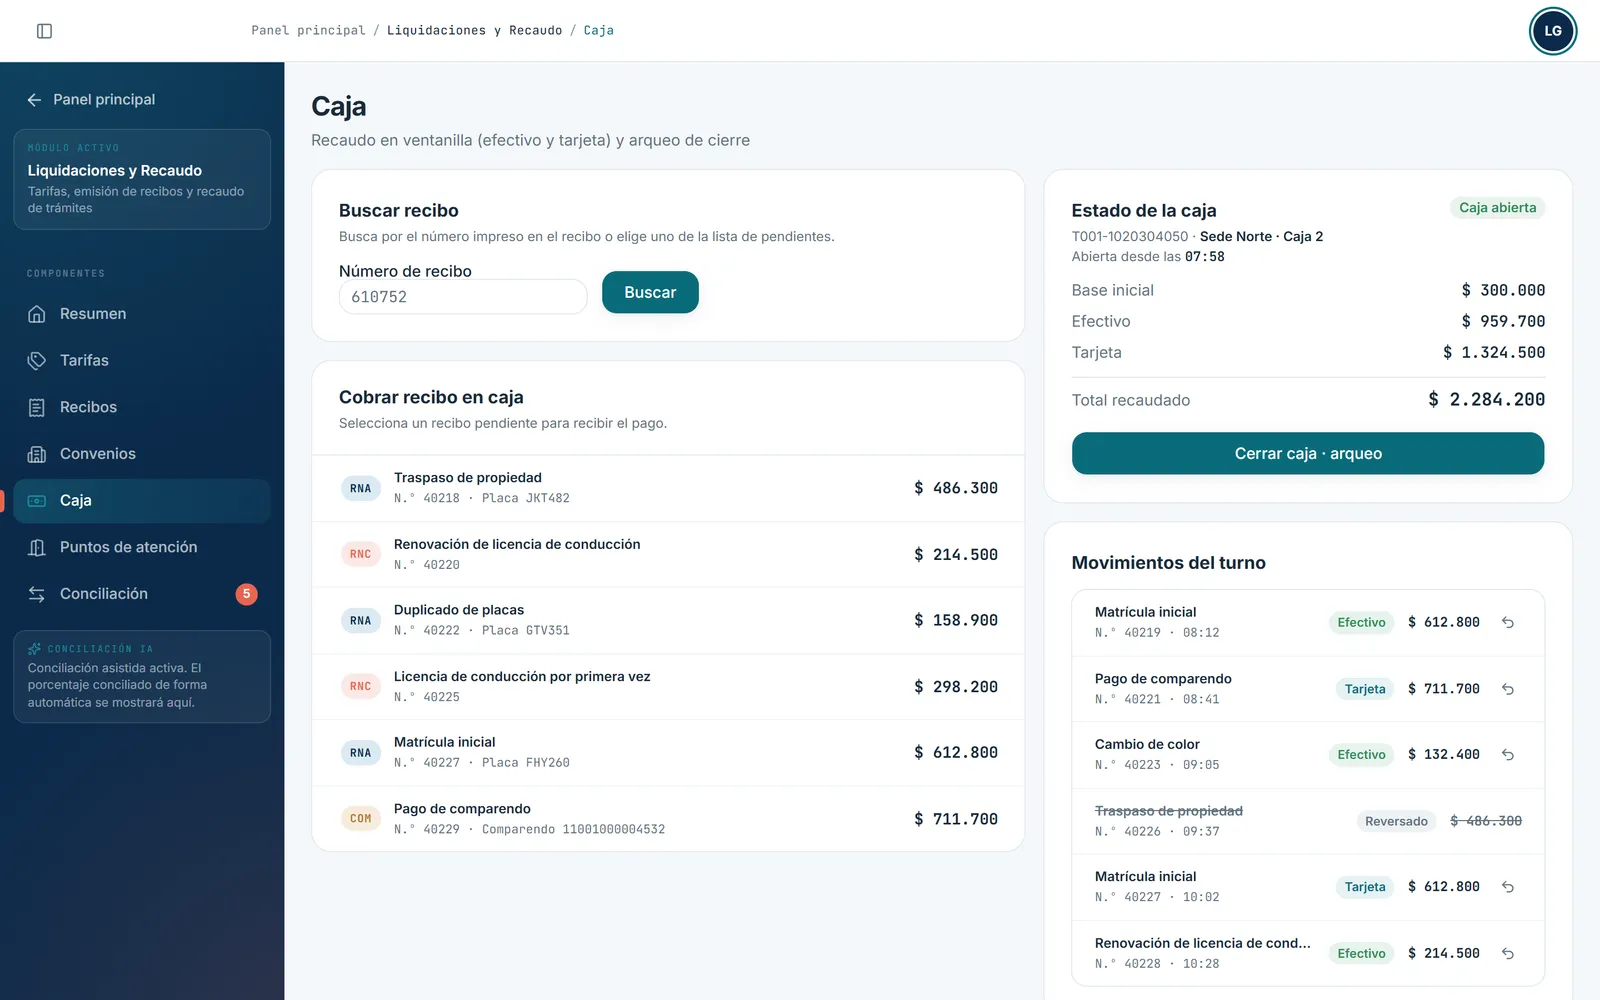1600x1000 pixels.
Task: Reverse the Pago de comparendo 40221 movement
Action: coord(1508,689)
